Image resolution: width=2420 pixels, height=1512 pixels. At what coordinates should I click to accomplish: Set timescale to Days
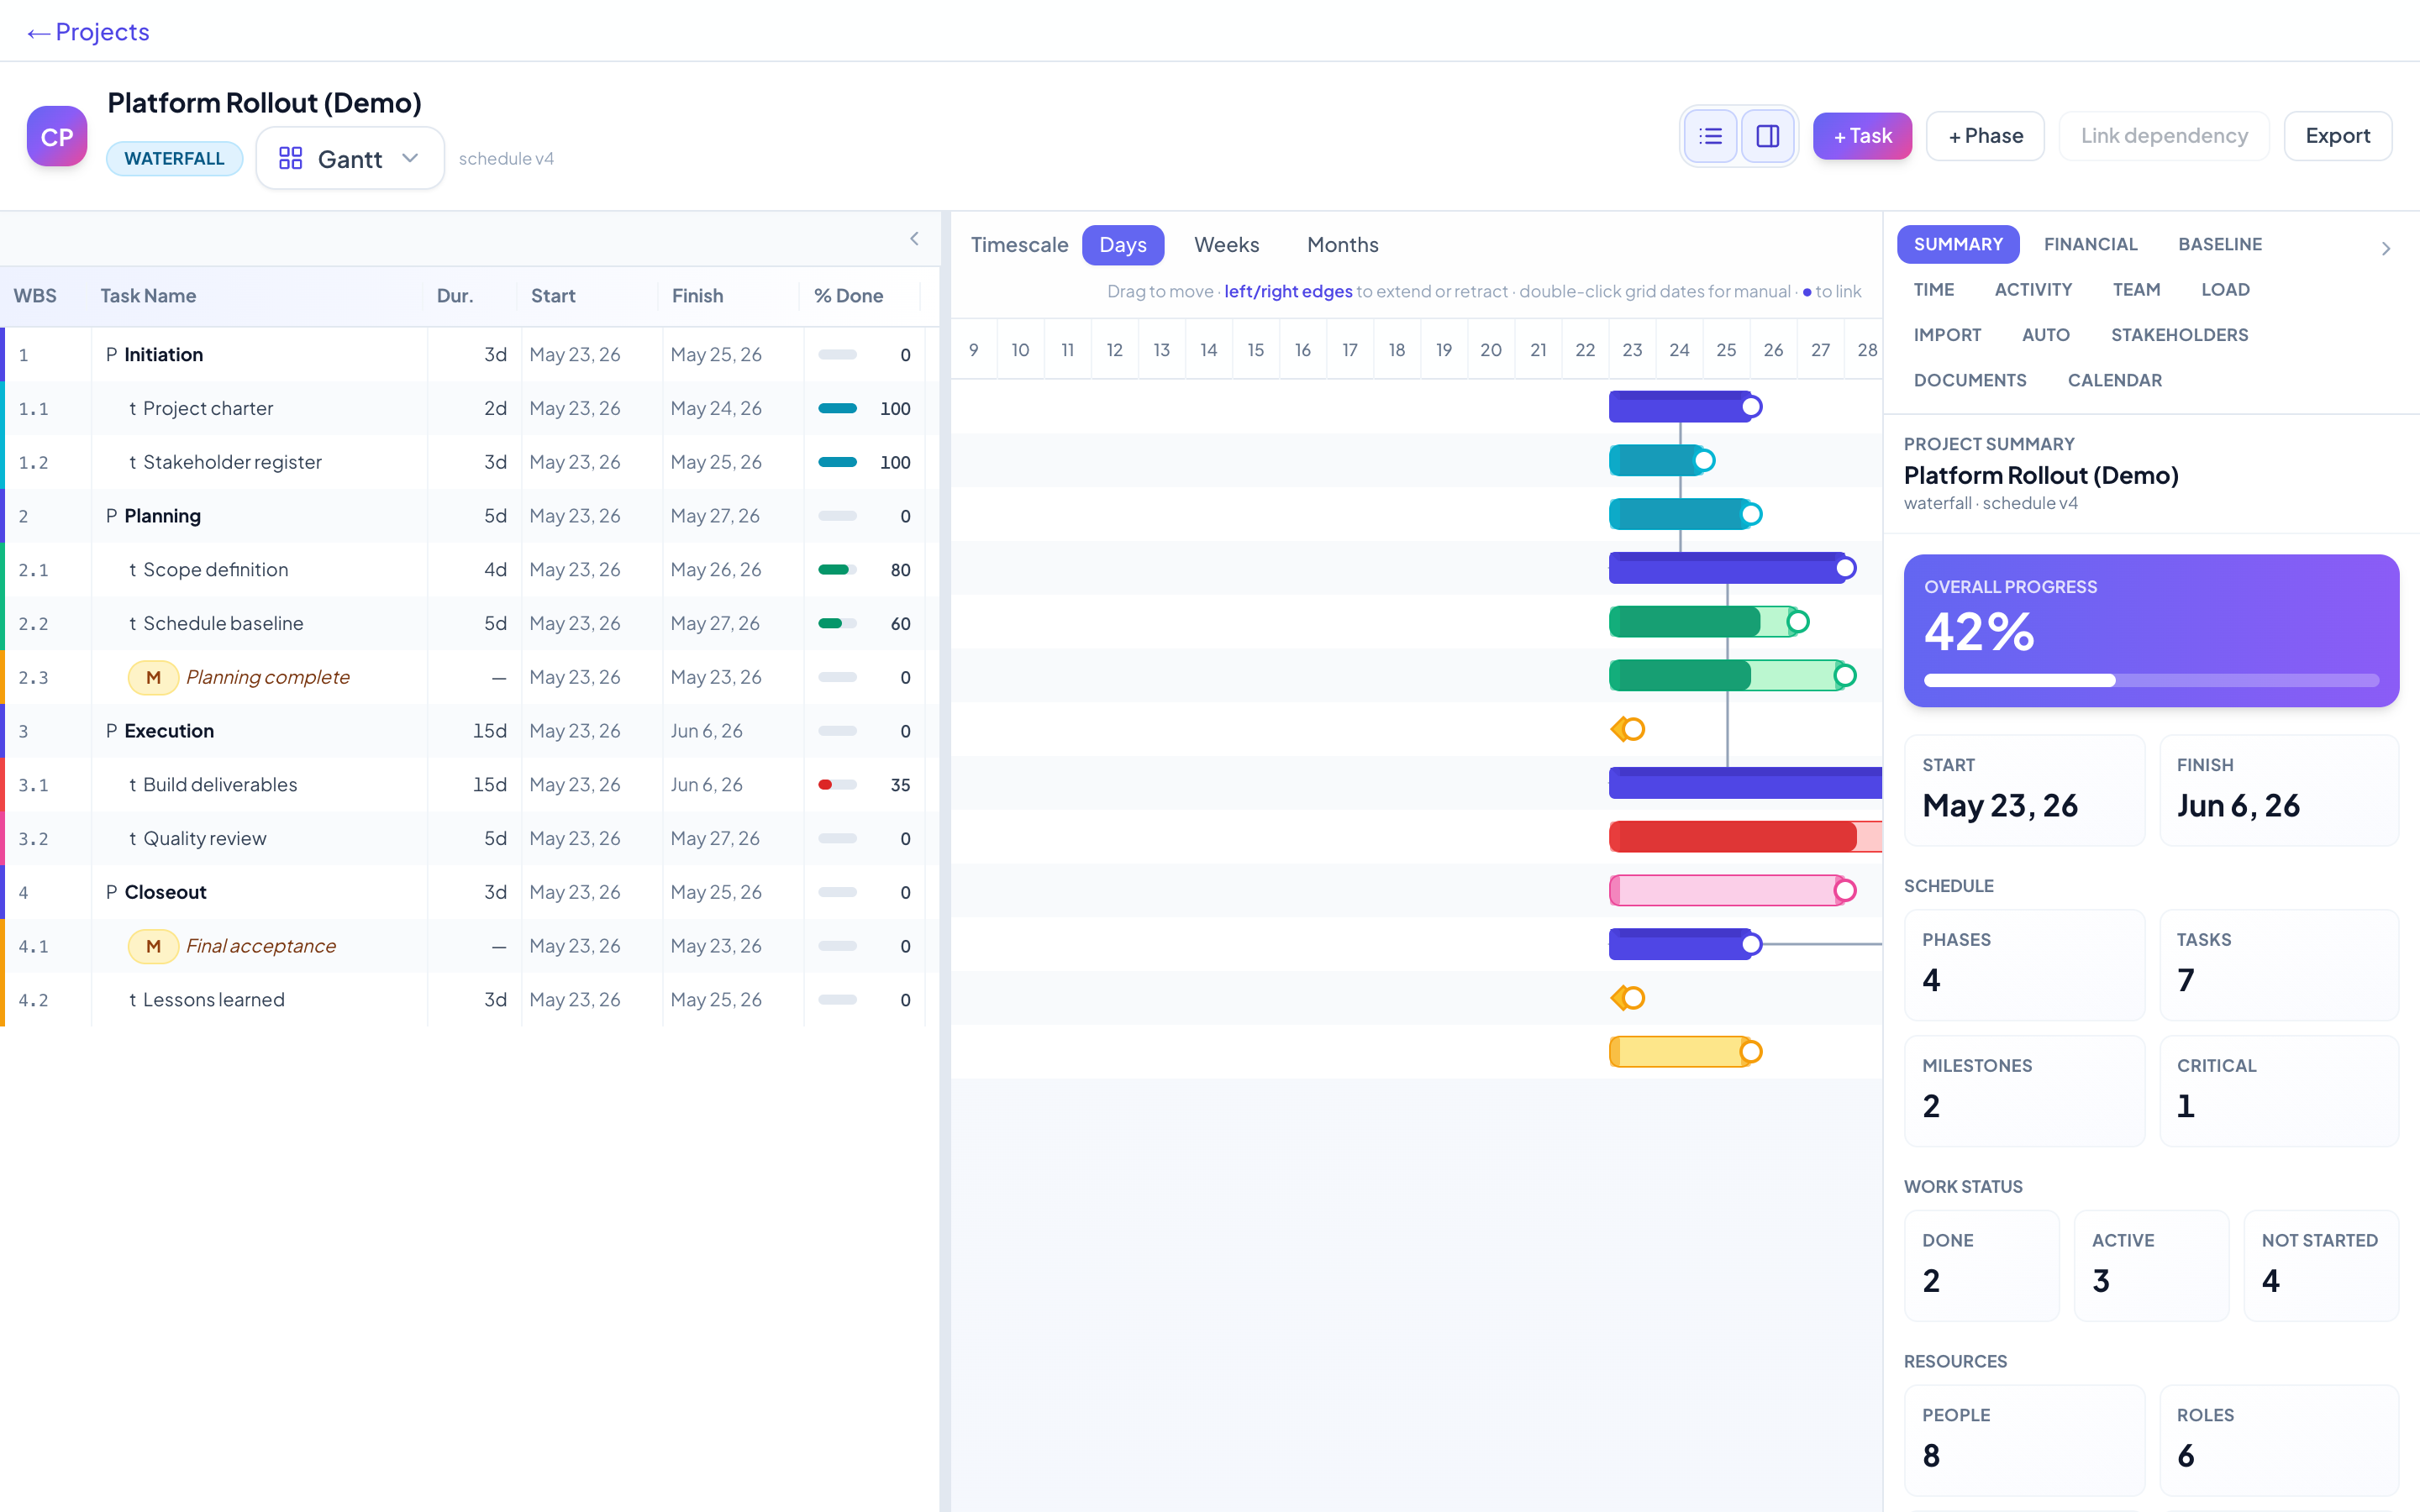pyautogui.click(x=1122, y=245)
